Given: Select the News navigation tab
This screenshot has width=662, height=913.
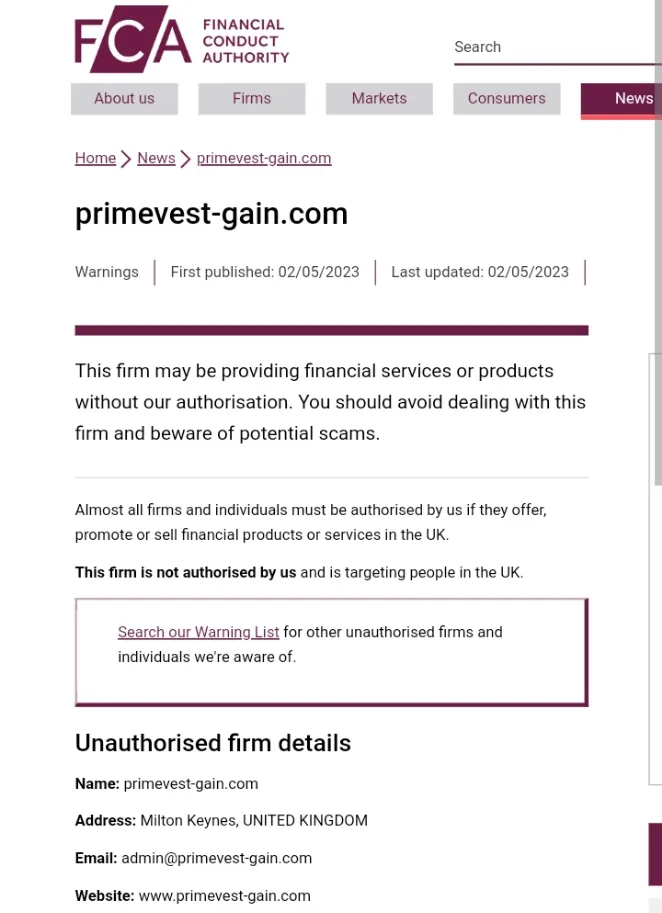Looking at the screenshot, I should (621, 100).
